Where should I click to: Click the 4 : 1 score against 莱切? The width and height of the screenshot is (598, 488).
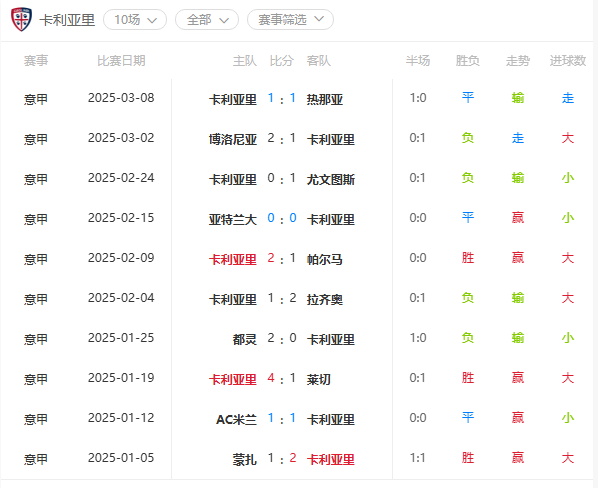282,378
